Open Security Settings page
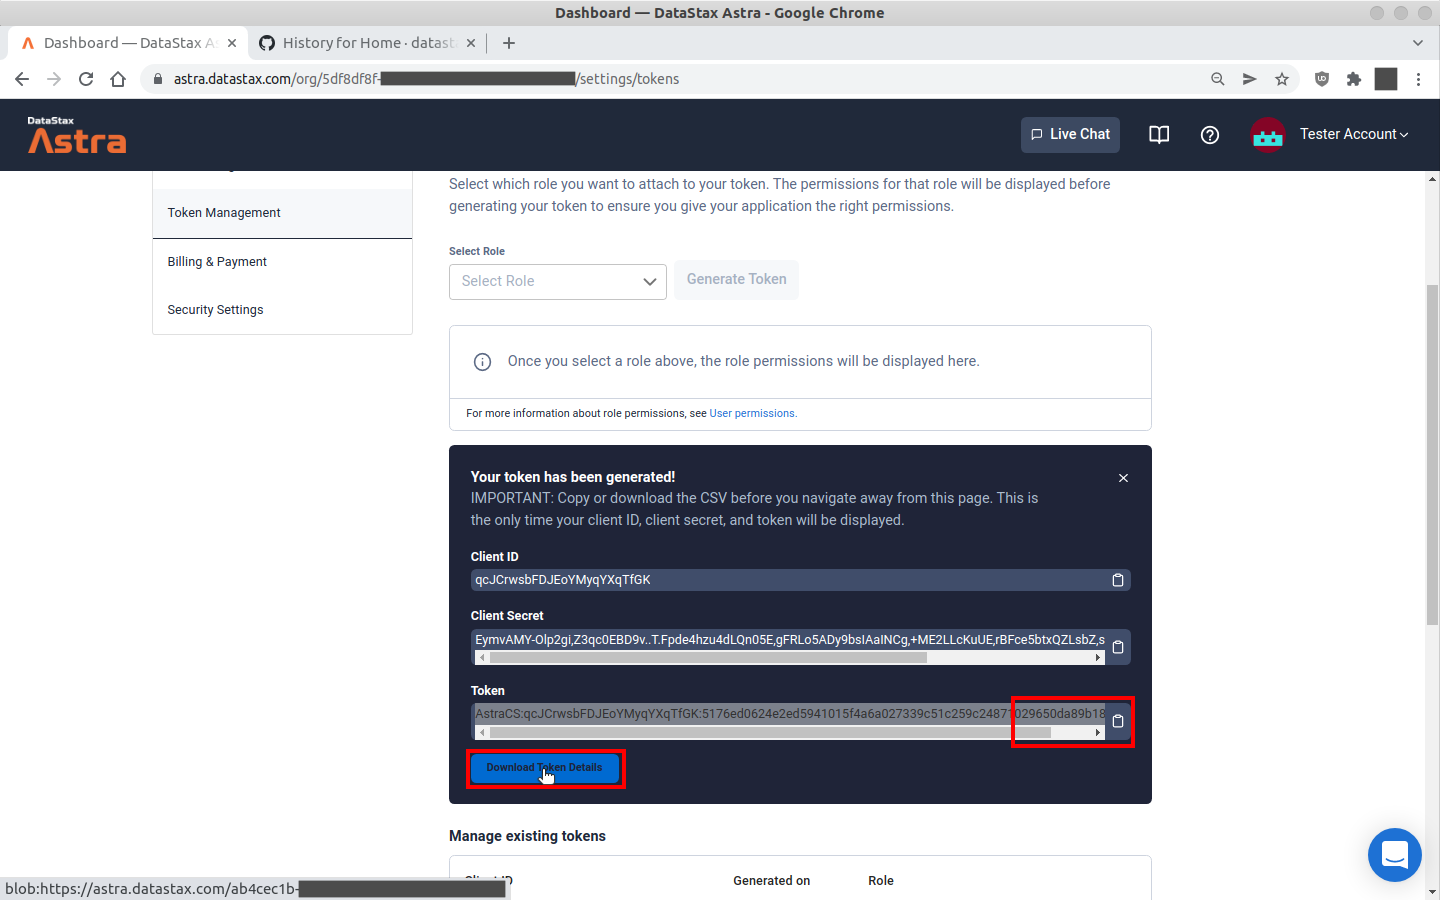Image resolution: width=1440 pixels, height=900 pixels. pyautogui.click(x=282, y=310)
